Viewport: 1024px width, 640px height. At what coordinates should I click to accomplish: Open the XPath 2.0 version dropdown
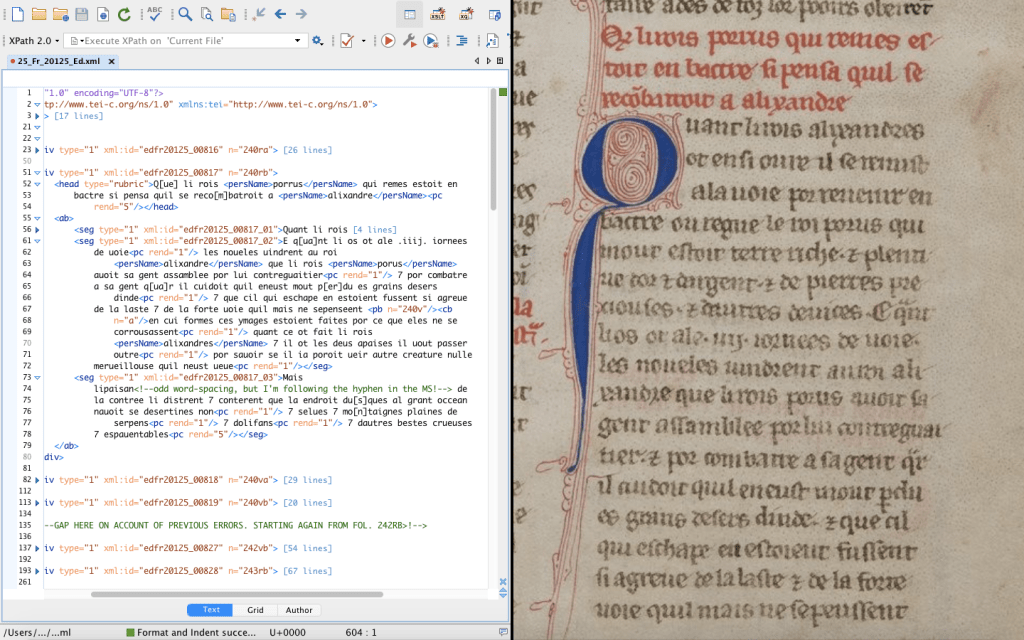(32, 41)
